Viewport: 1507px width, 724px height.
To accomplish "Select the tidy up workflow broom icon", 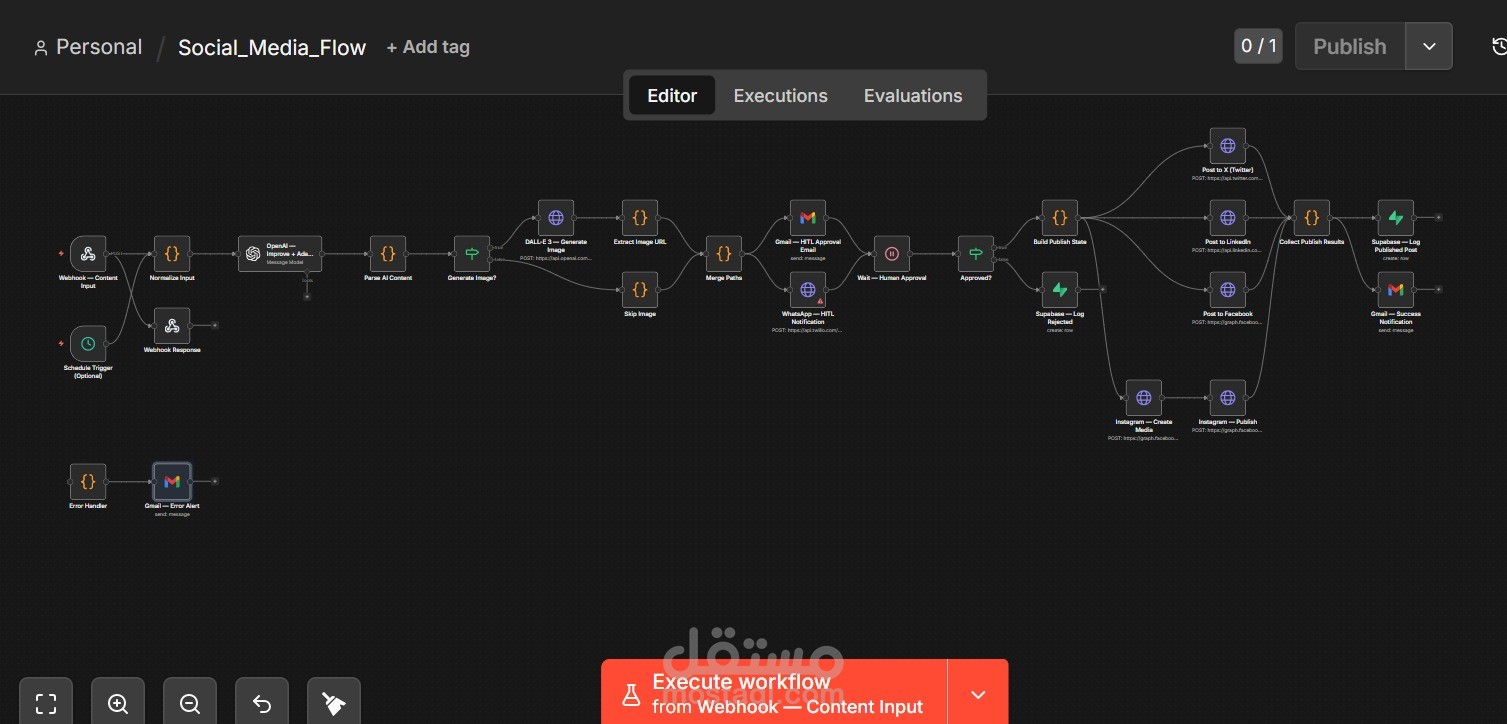I will pos(333,701).
